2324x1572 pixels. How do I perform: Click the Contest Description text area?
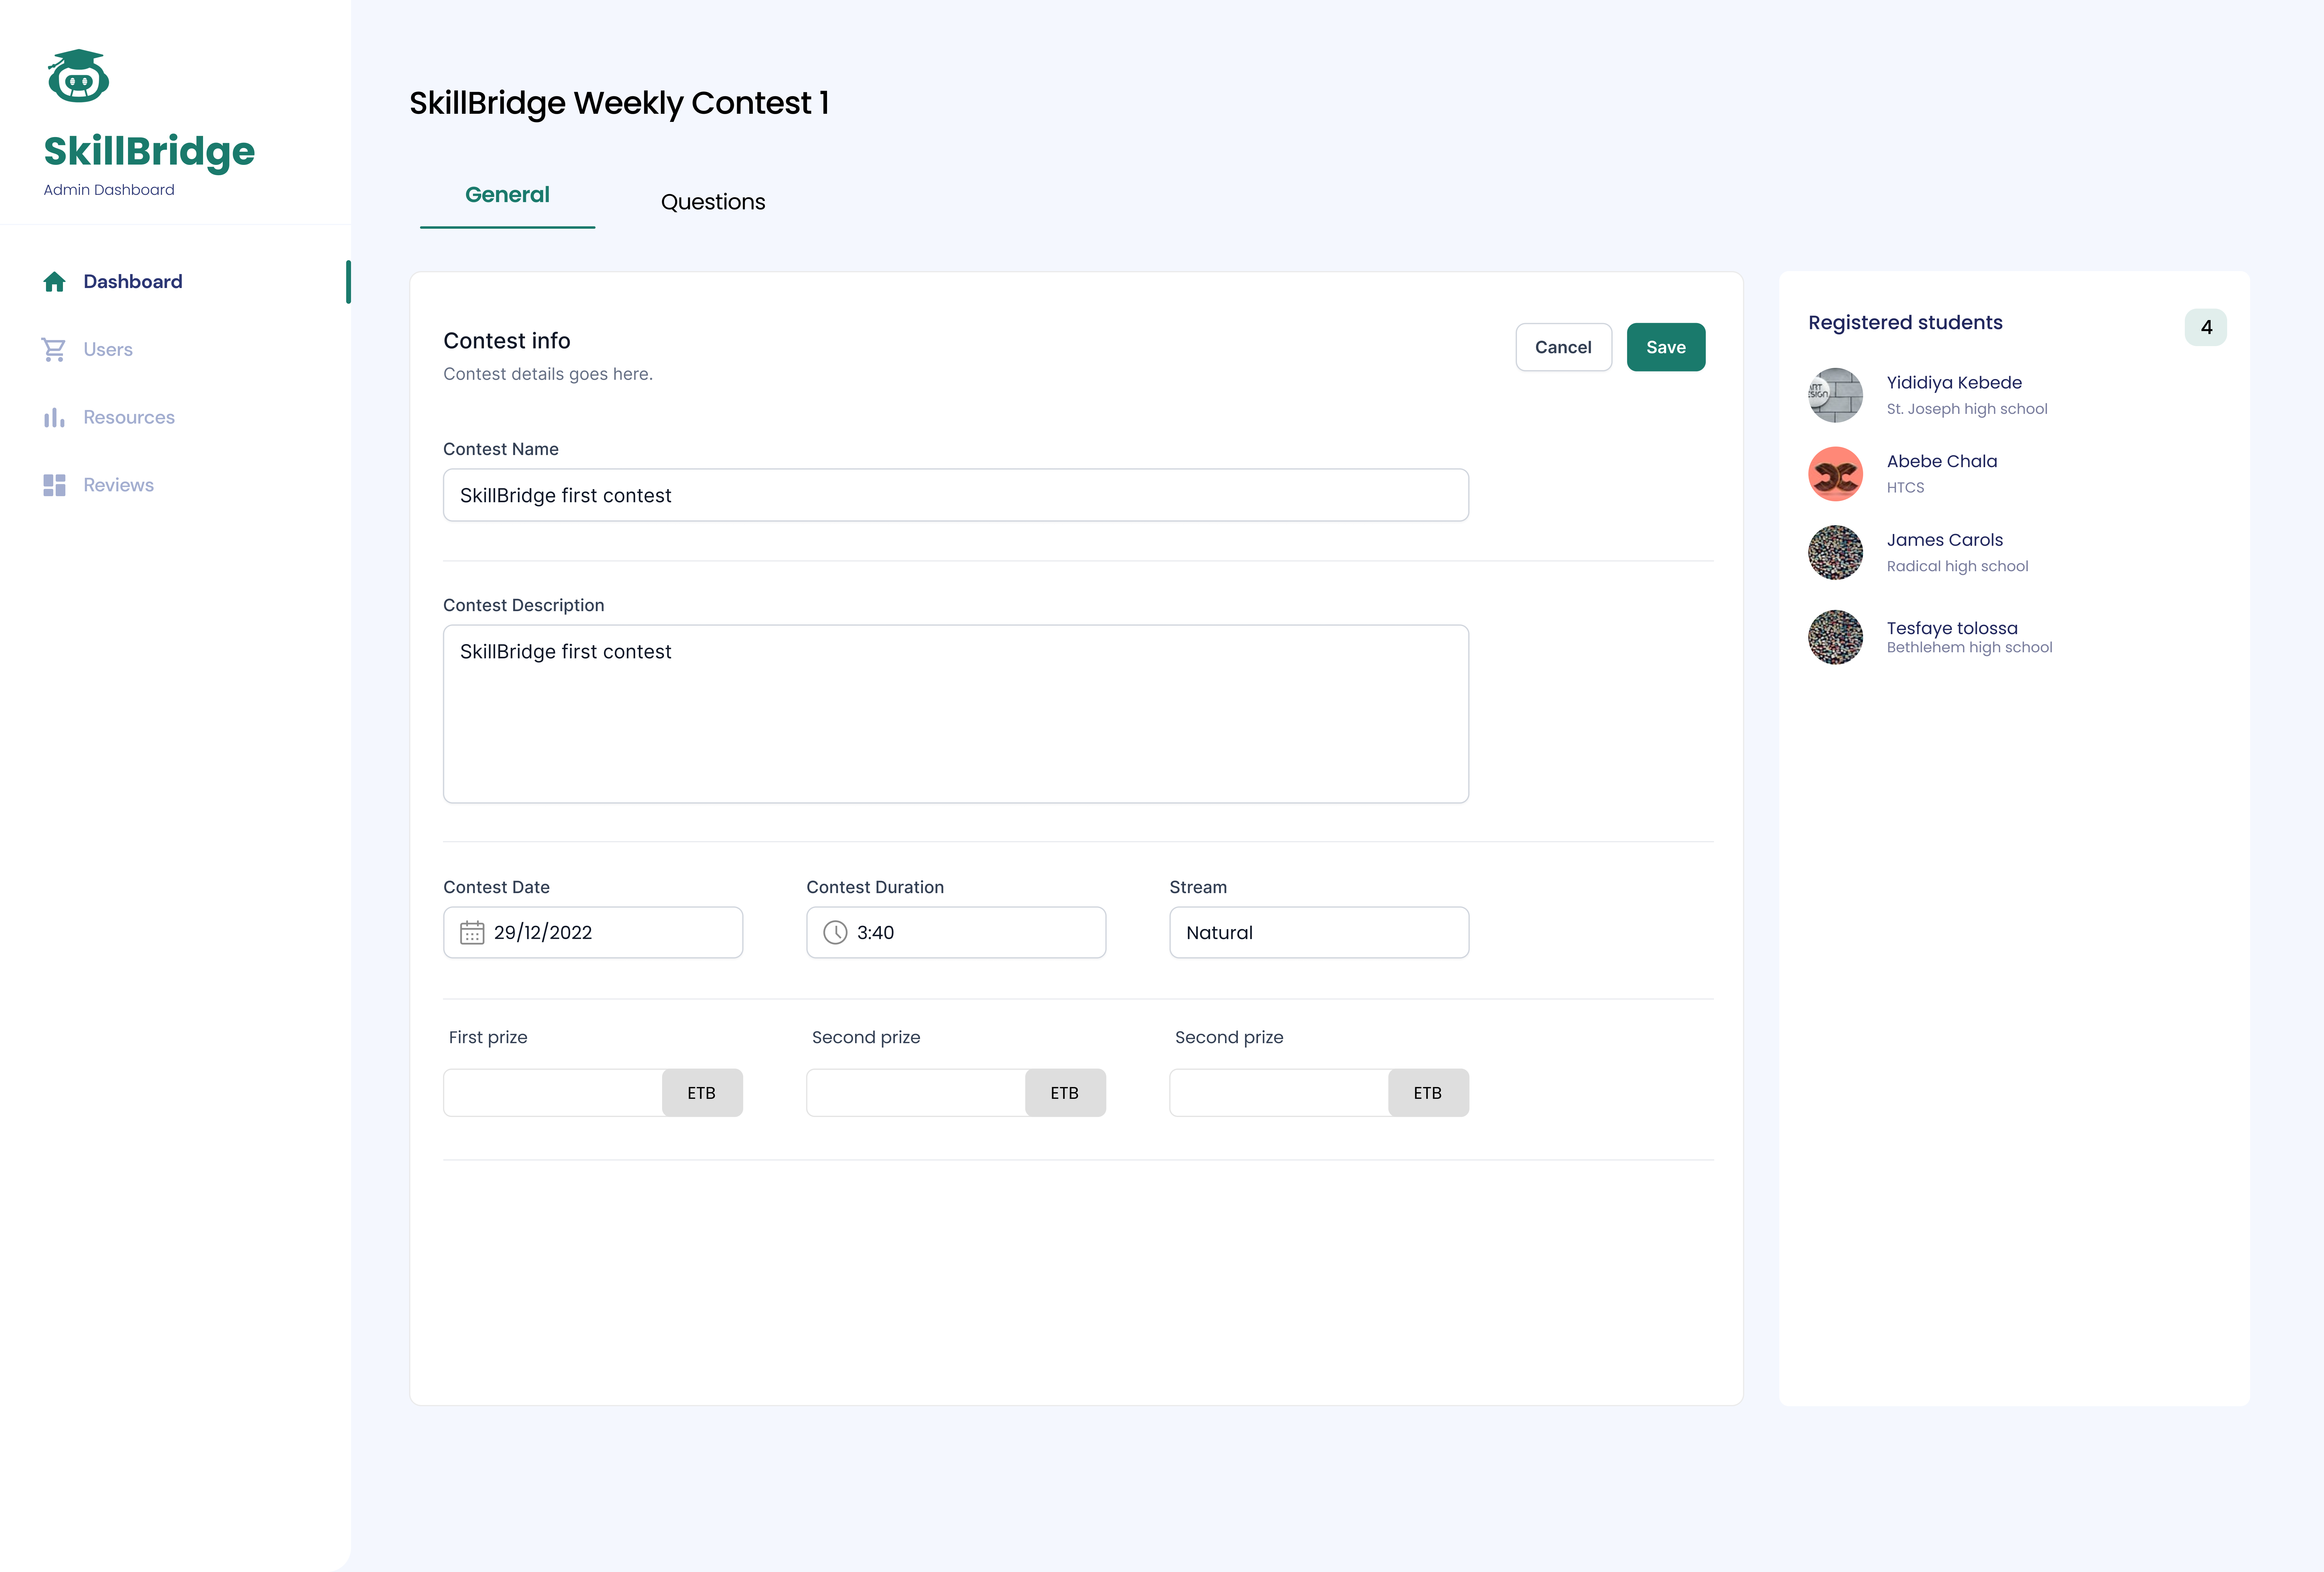point(956,714)
